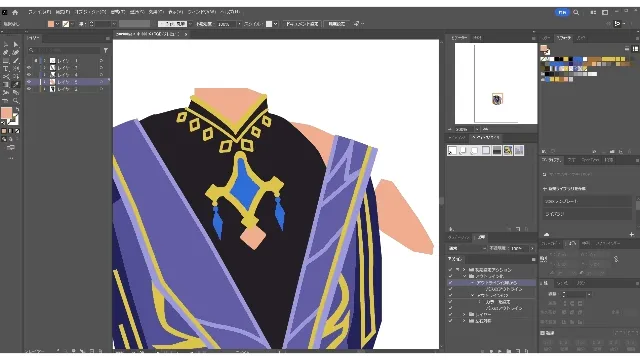The width and height of the screenshot is (640, 360).
Task: Collapse the second action set folder
Action: tap(464, 276)
